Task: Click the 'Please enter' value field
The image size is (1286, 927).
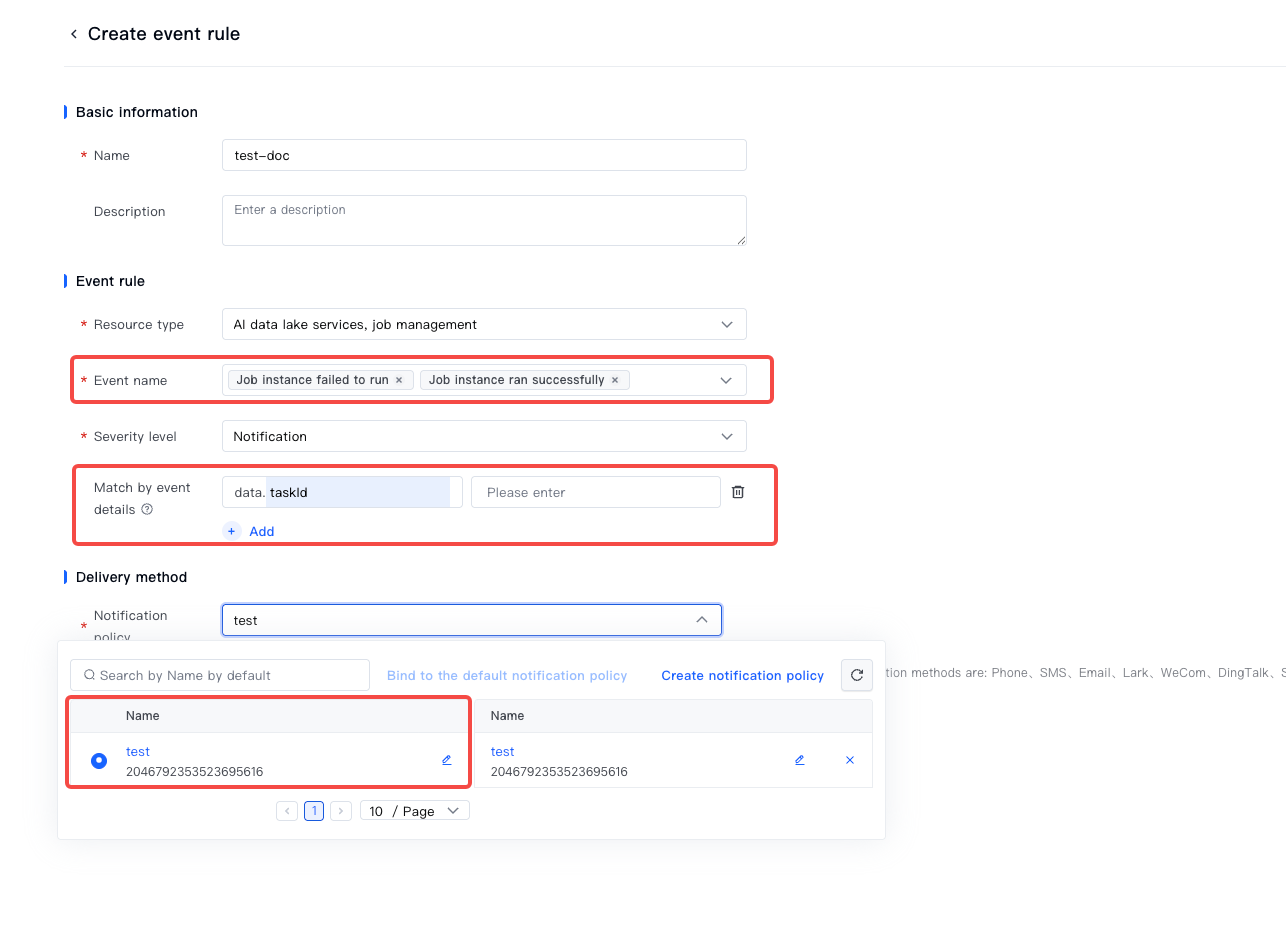Action: point(596,492)
